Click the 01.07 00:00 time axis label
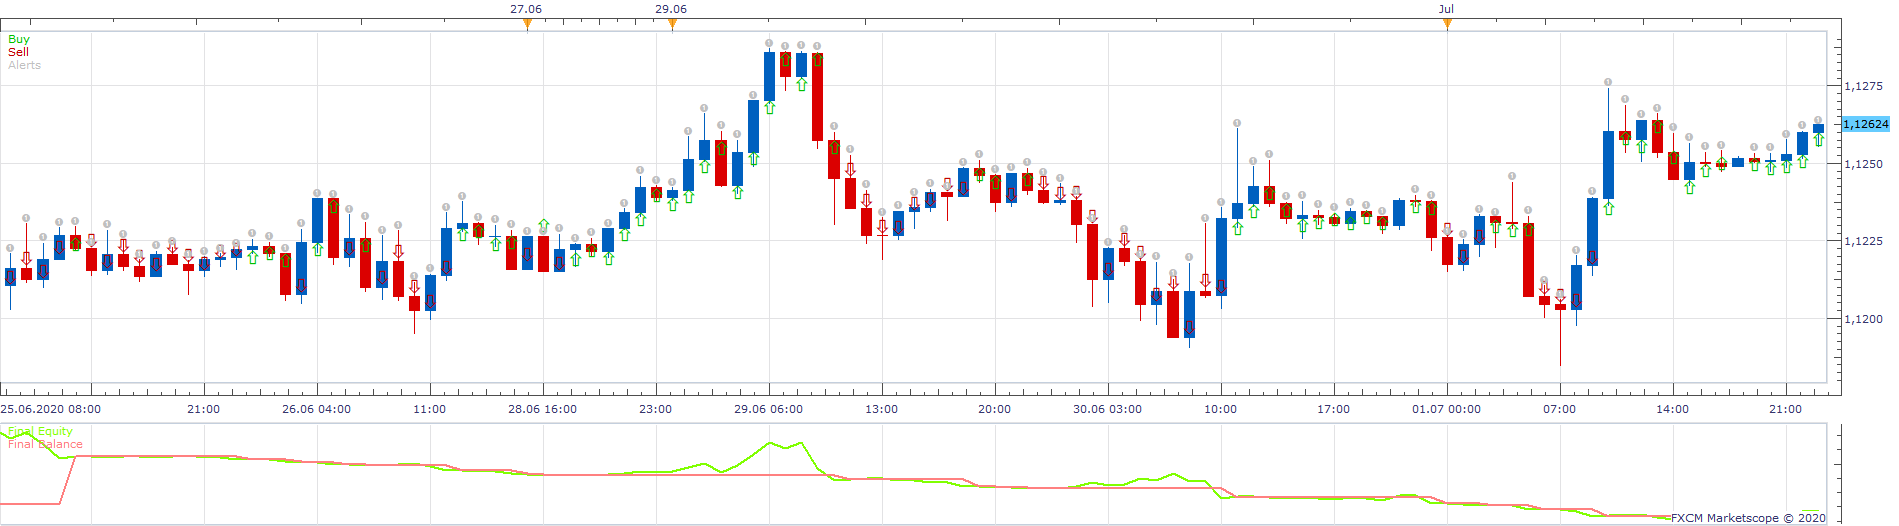Viewport: 1899px width, 526px height. (1446, 409)
